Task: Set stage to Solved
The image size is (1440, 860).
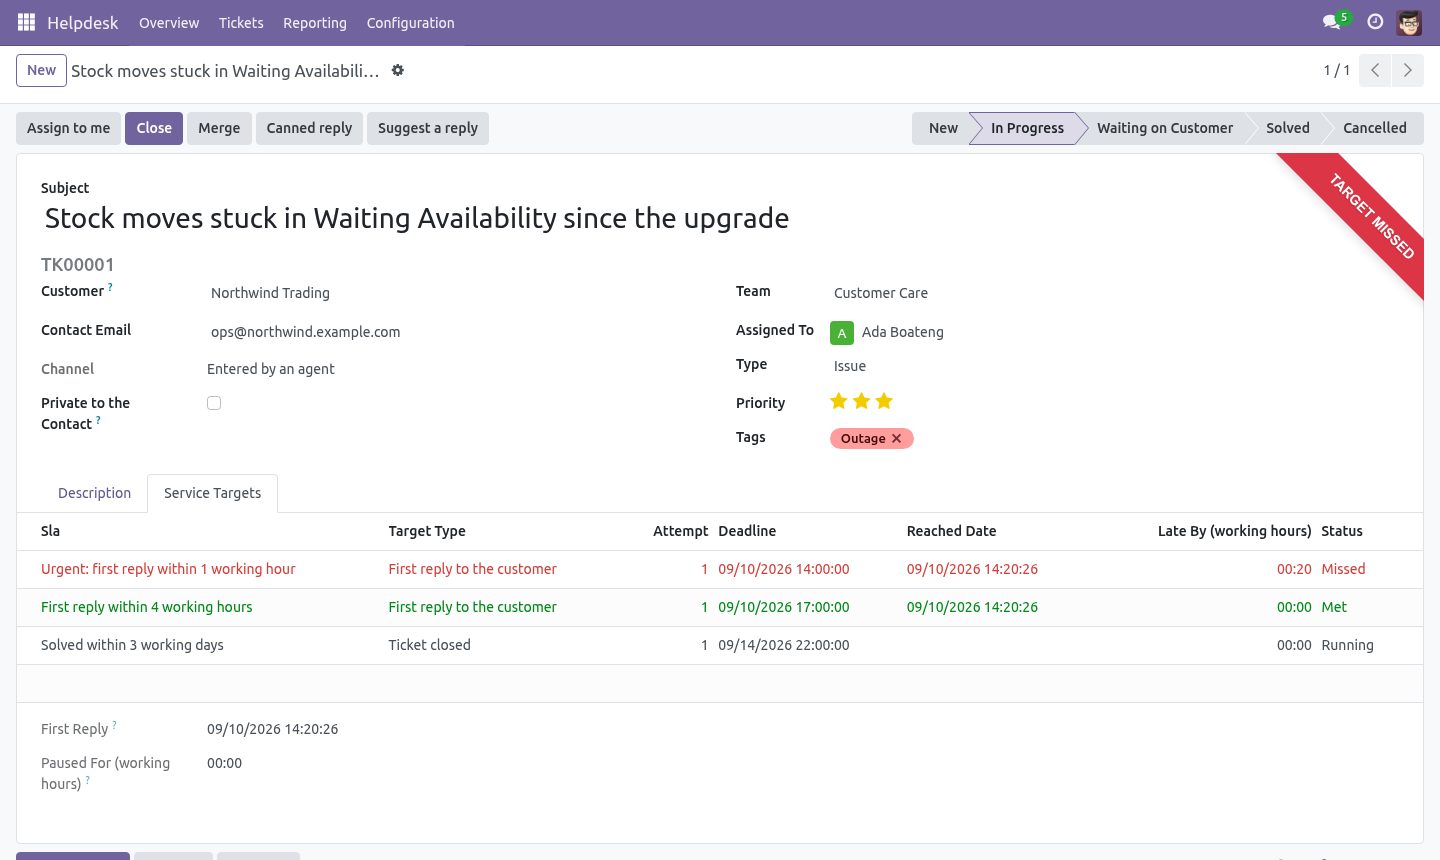Action: (1288, 128)
